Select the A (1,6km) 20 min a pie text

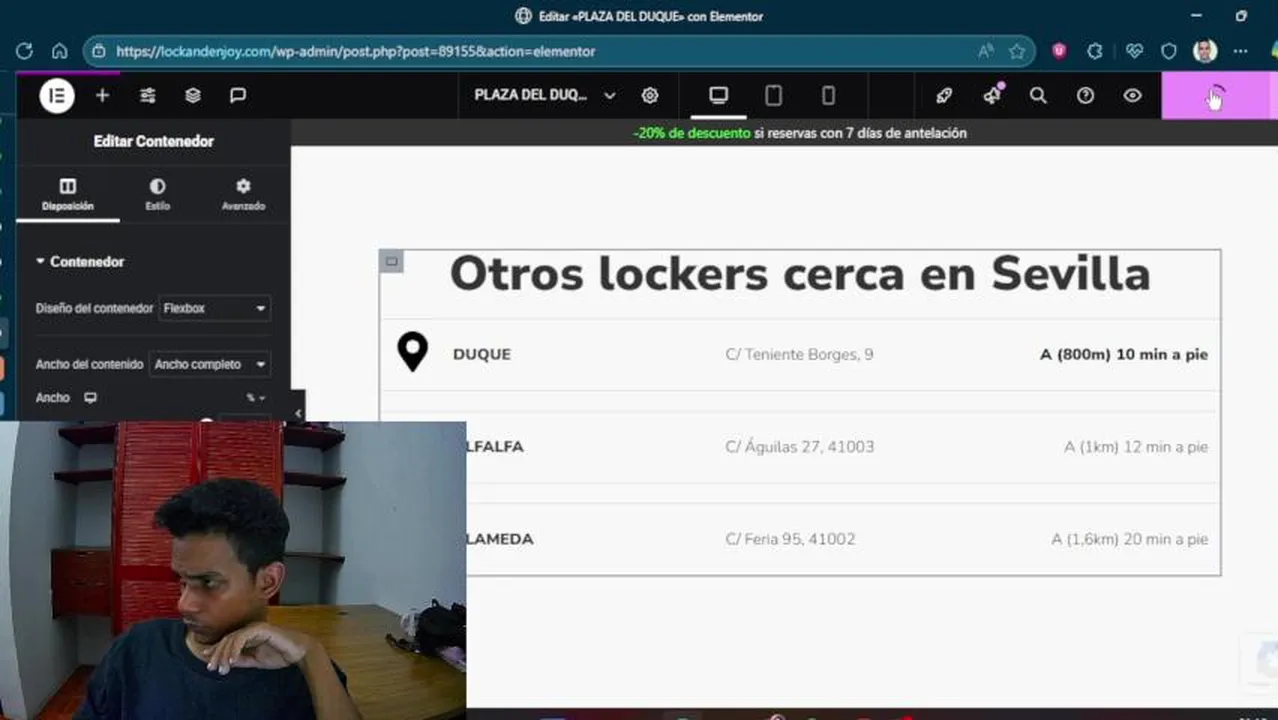click(x=1130, y=539)
